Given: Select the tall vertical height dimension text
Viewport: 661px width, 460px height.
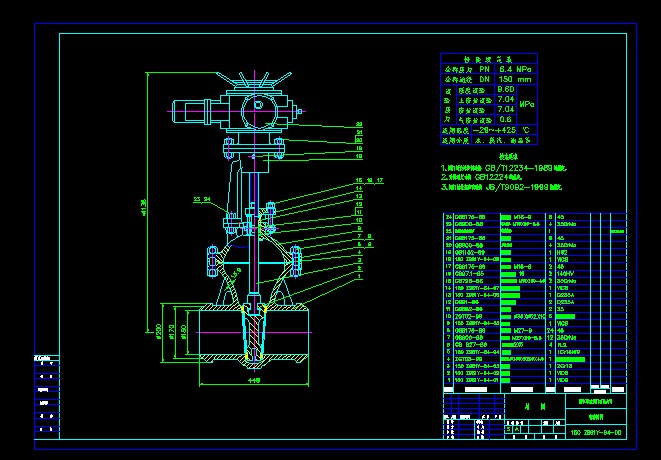Looking at the screenshot, I should 145,207.
